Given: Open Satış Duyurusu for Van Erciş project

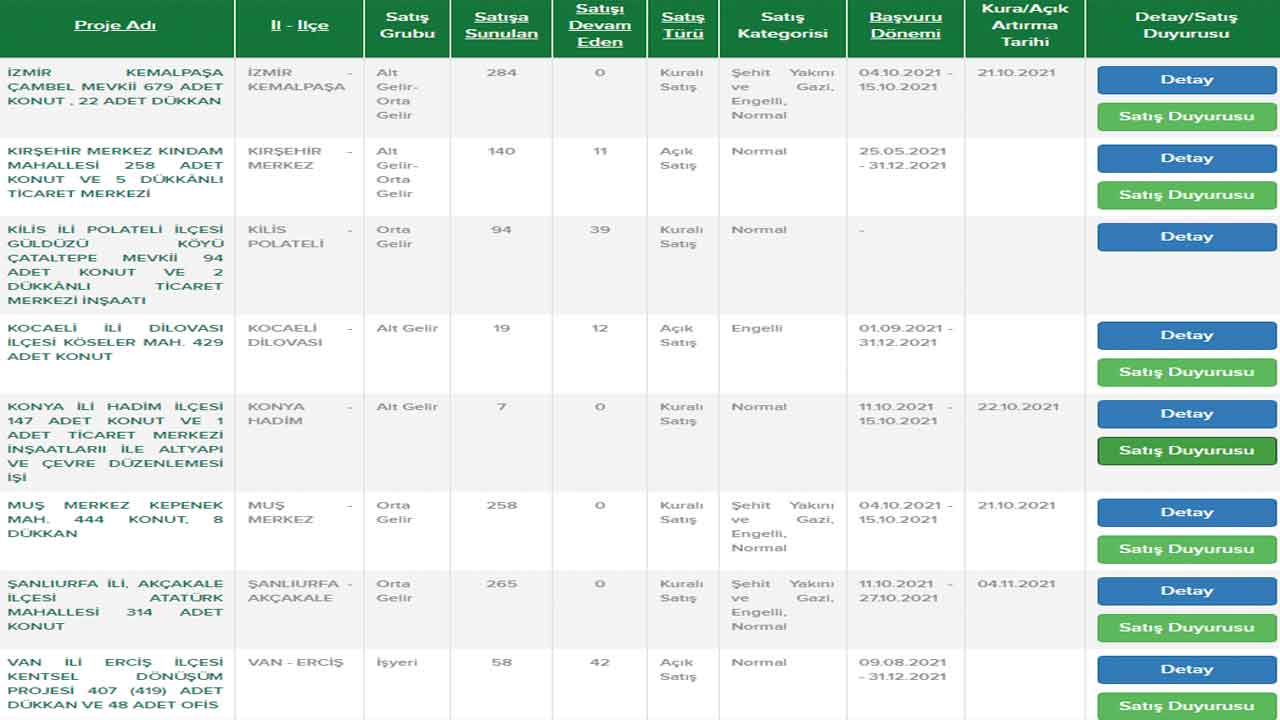Looking at the screenshot, I should tap(1187, 706).
